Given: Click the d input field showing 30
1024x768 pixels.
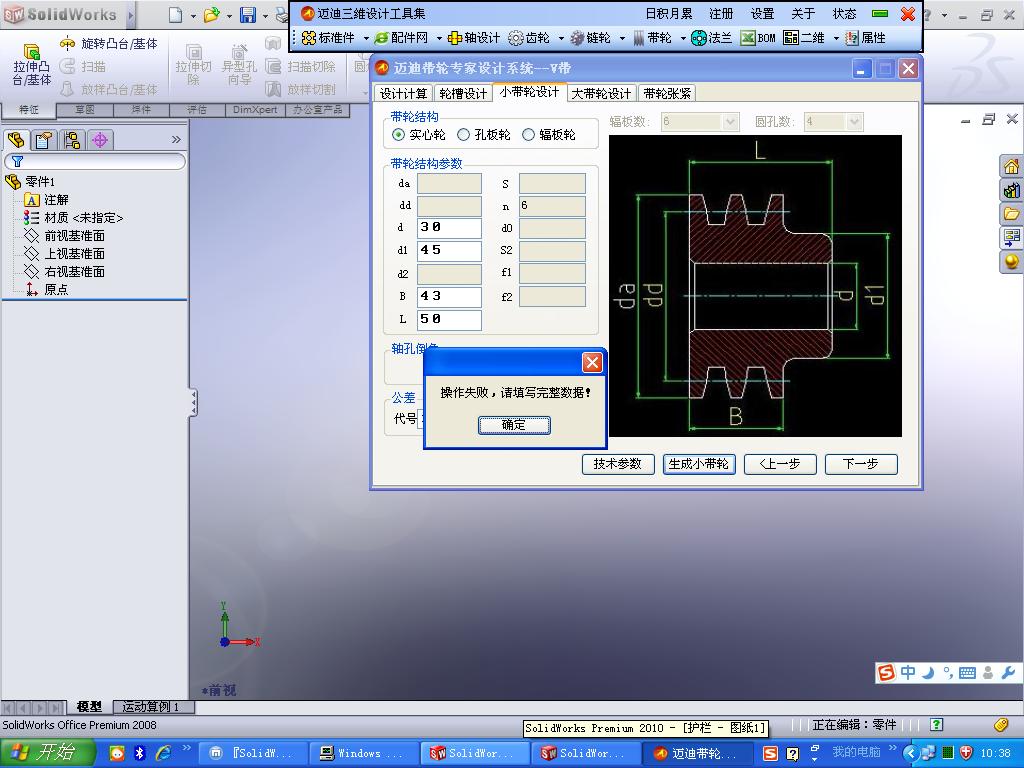Looking at the screenshot, I should 449,228.
